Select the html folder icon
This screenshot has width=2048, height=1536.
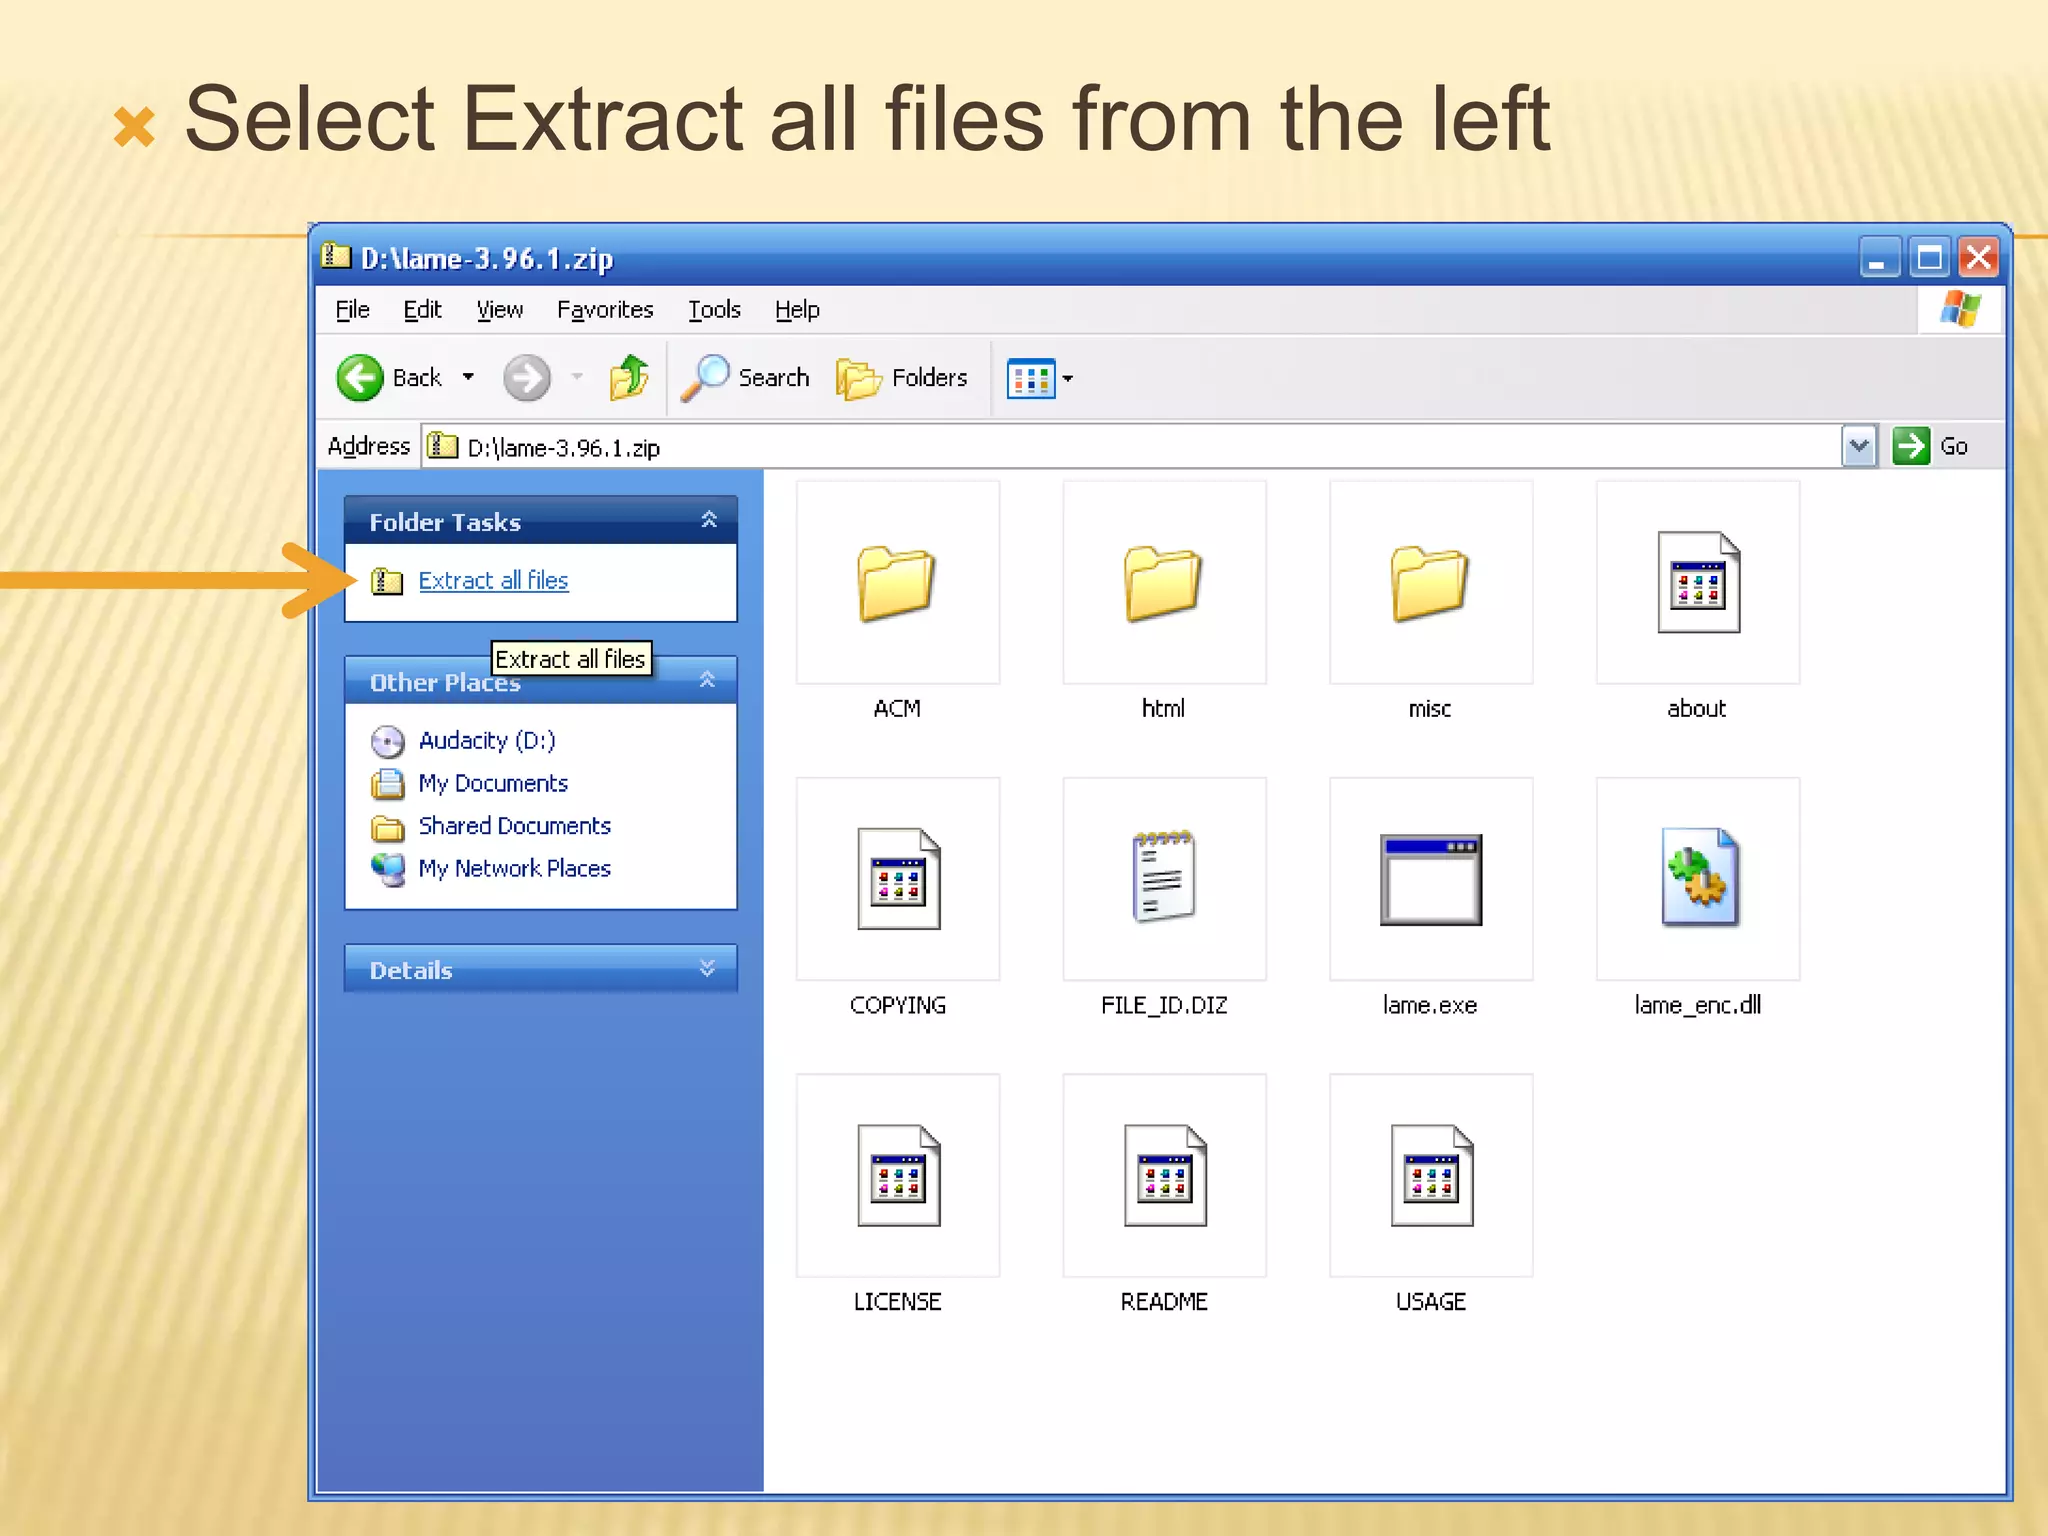click(x=1163, y=583)
